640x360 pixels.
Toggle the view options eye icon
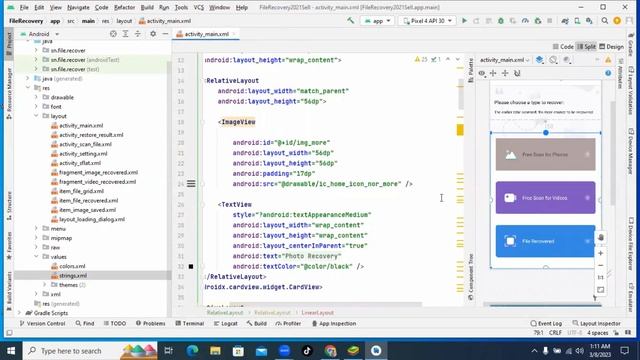(x=482, y=73)
